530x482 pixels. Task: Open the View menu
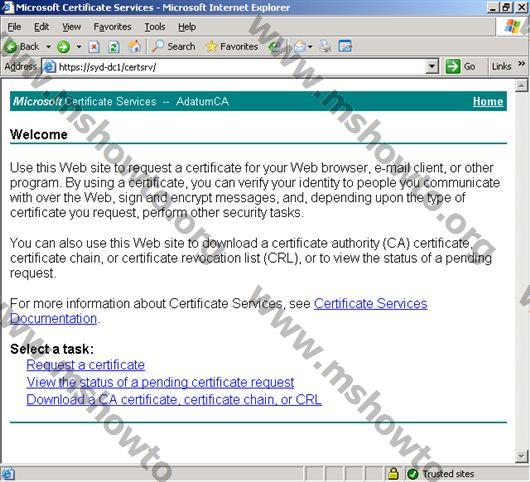coord(71,27)
